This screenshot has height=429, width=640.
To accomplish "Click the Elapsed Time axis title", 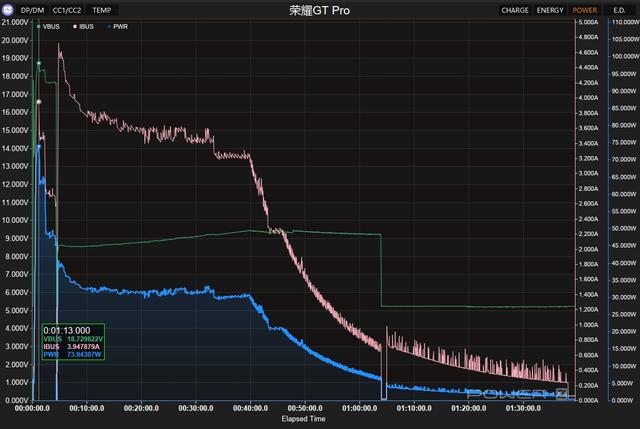I will coord(303,419).
